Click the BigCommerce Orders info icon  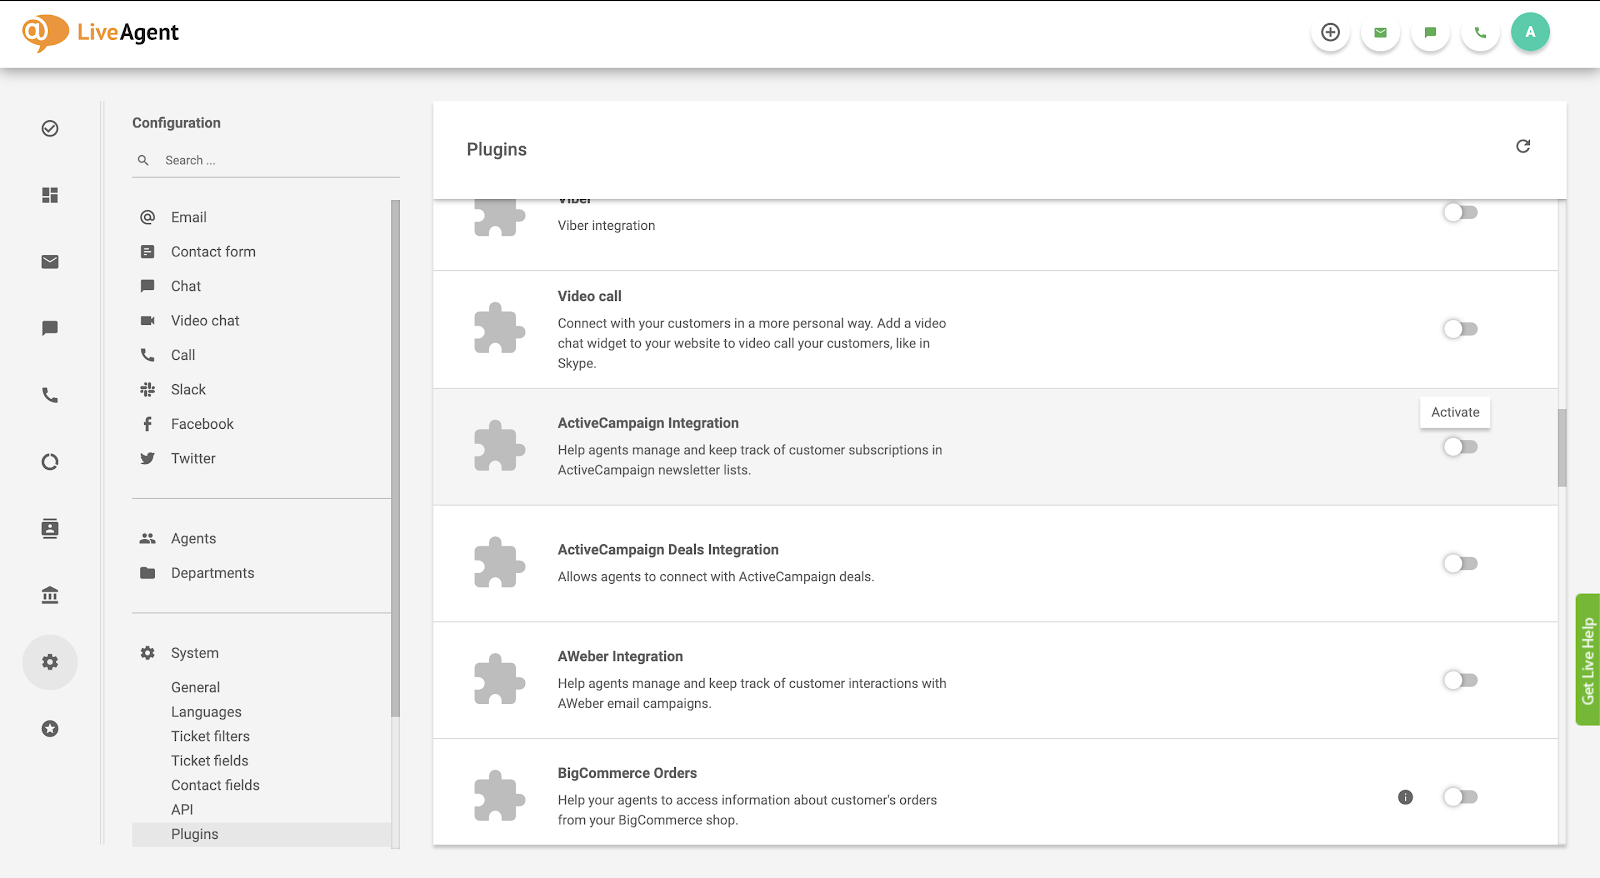tap(1405, 797)
